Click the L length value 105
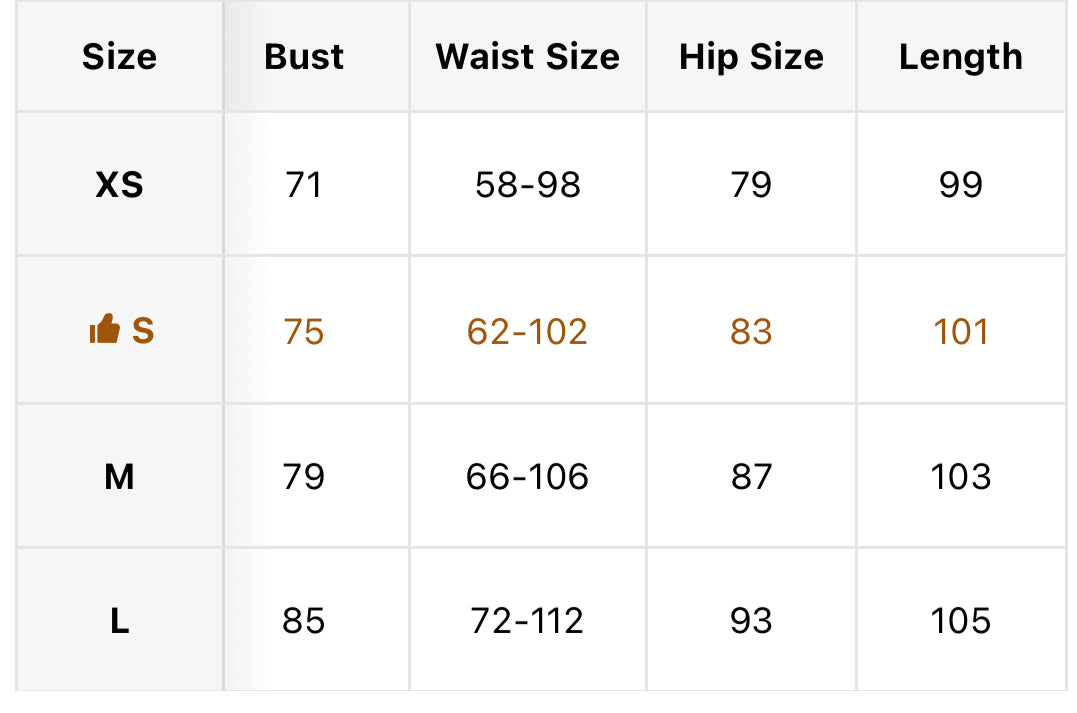The image size is (1077, 713). (961, 621)
